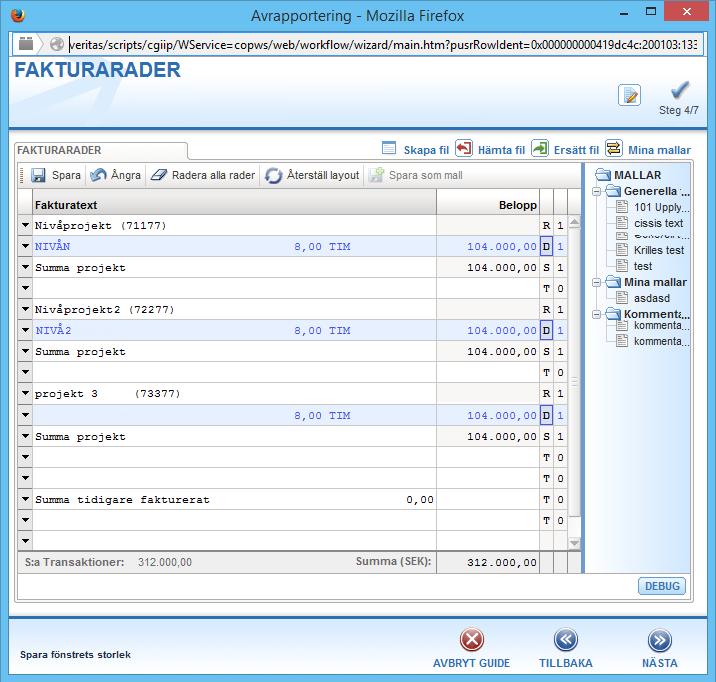Click the browser URL address field

(383, 44)
